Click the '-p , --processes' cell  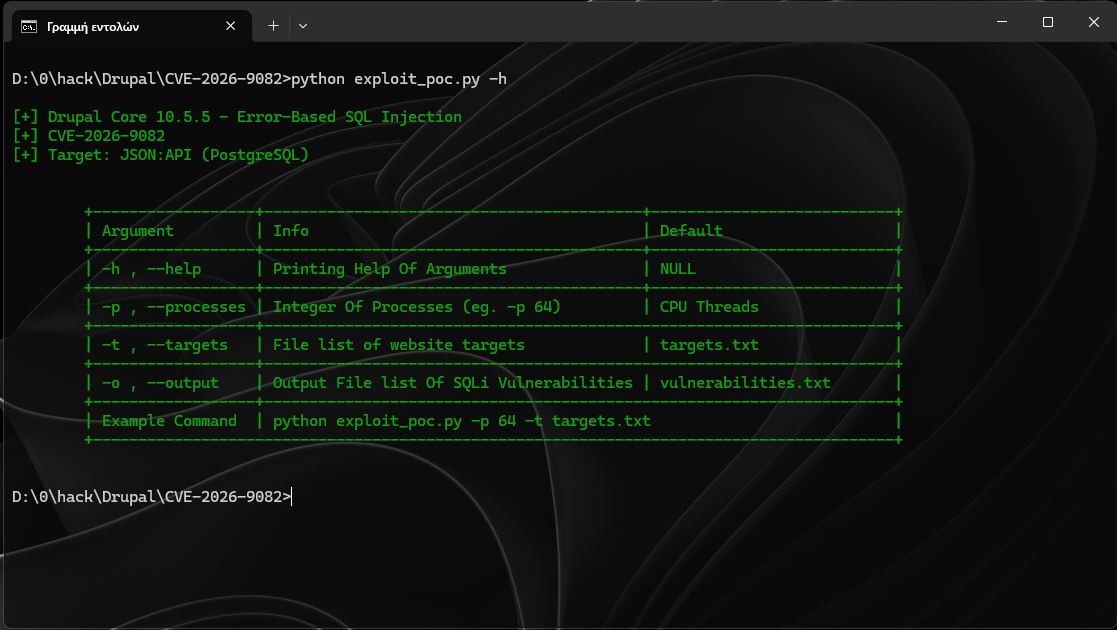[174, 307]
